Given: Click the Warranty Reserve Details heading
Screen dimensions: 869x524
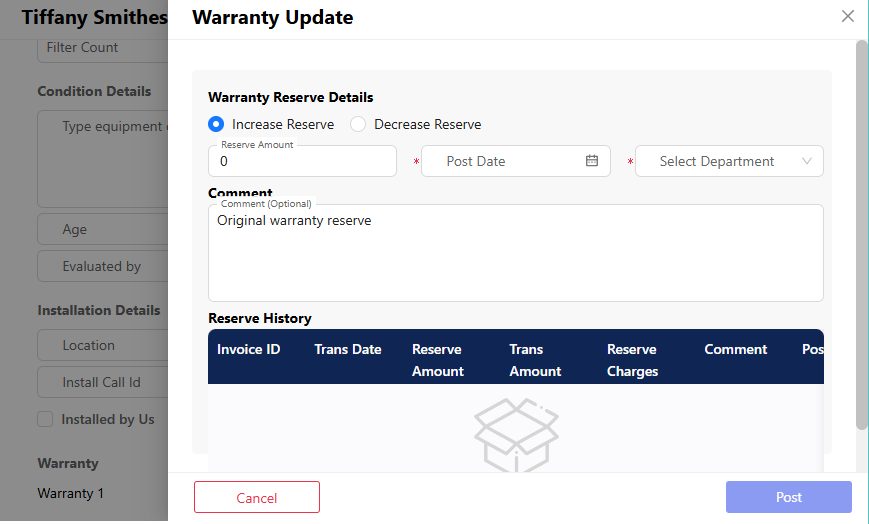Looking at the screenshot, I should (x=290, y=97).
